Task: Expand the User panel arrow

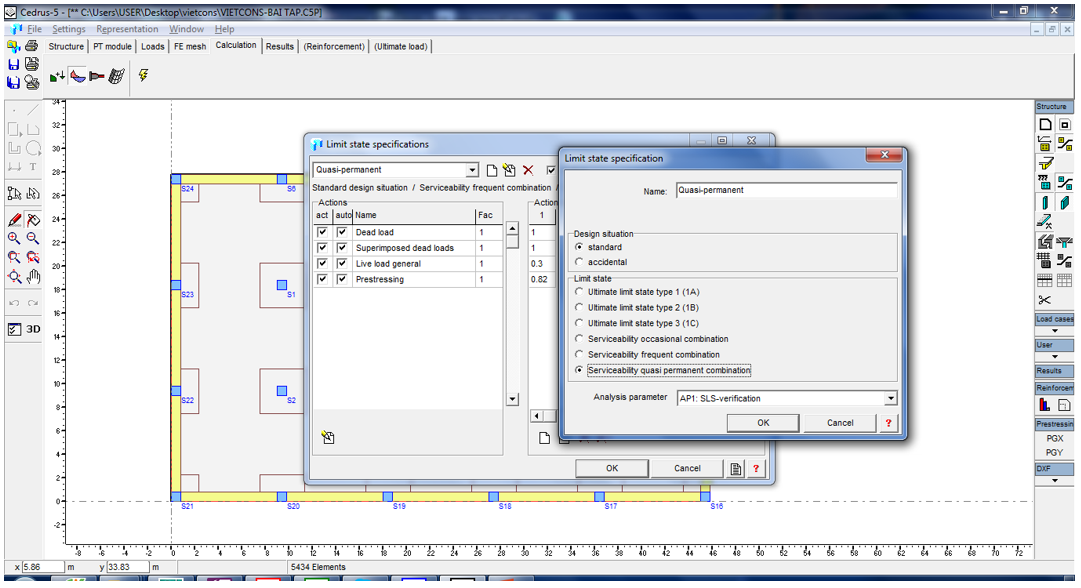Action: [1055, 356]
